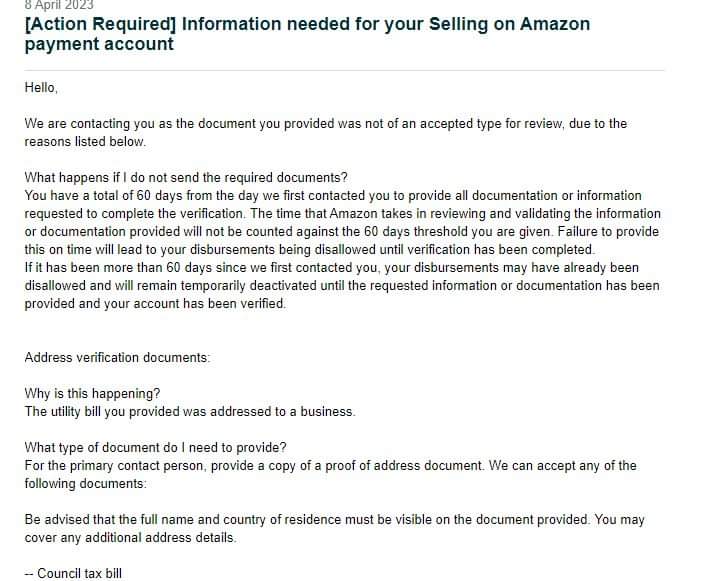Click the 'reasons listed below.' text
703x581 pixels.
click(85, 142)
